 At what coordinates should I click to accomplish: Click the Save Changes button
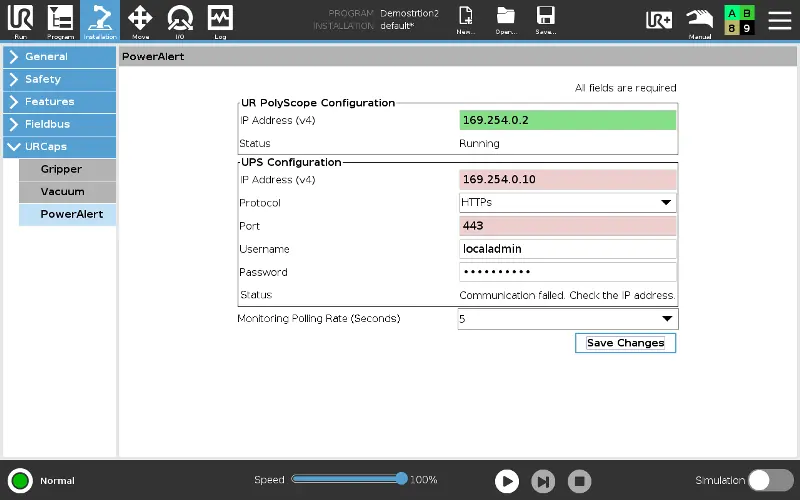pos(626,343)
